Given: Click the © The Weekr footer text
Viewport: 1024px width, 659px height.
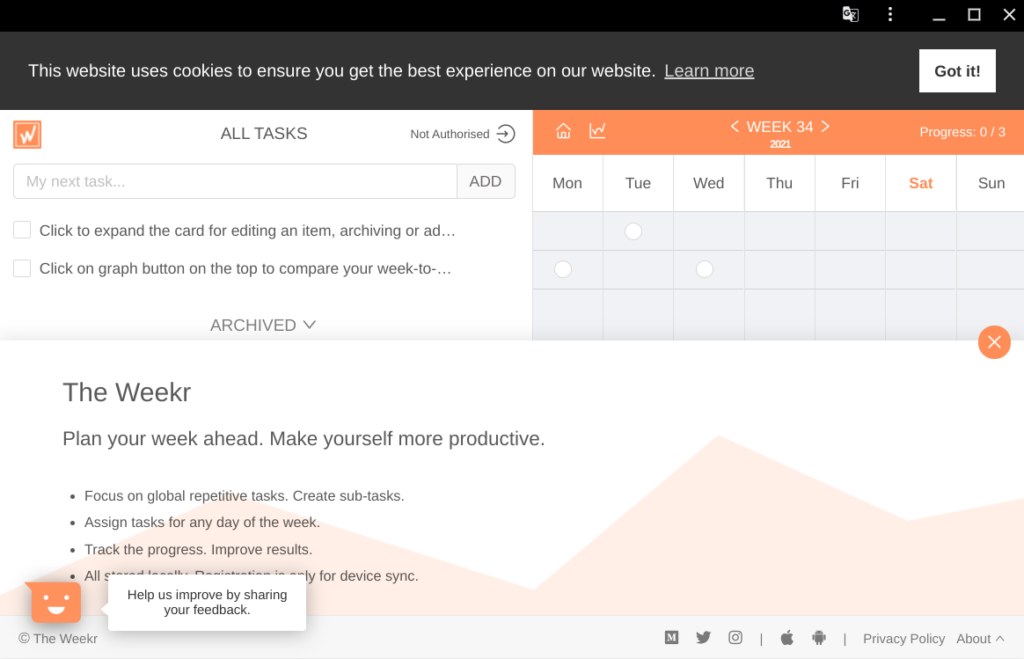Looking at the screenshot, I should 58,639.
